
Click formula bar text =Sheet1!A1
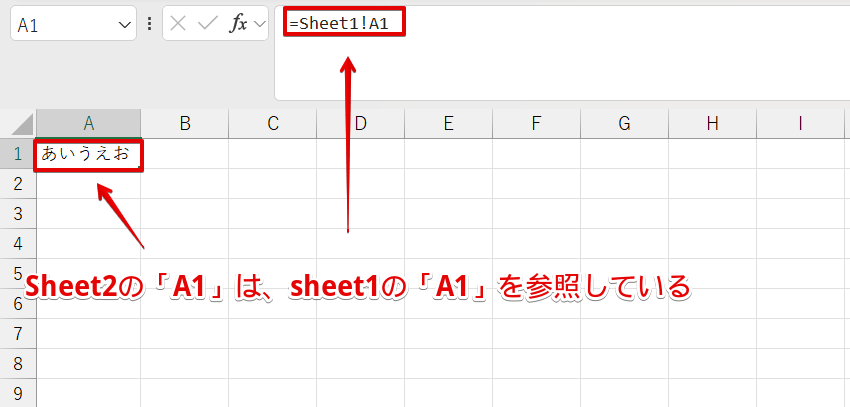tap(339, 24)
